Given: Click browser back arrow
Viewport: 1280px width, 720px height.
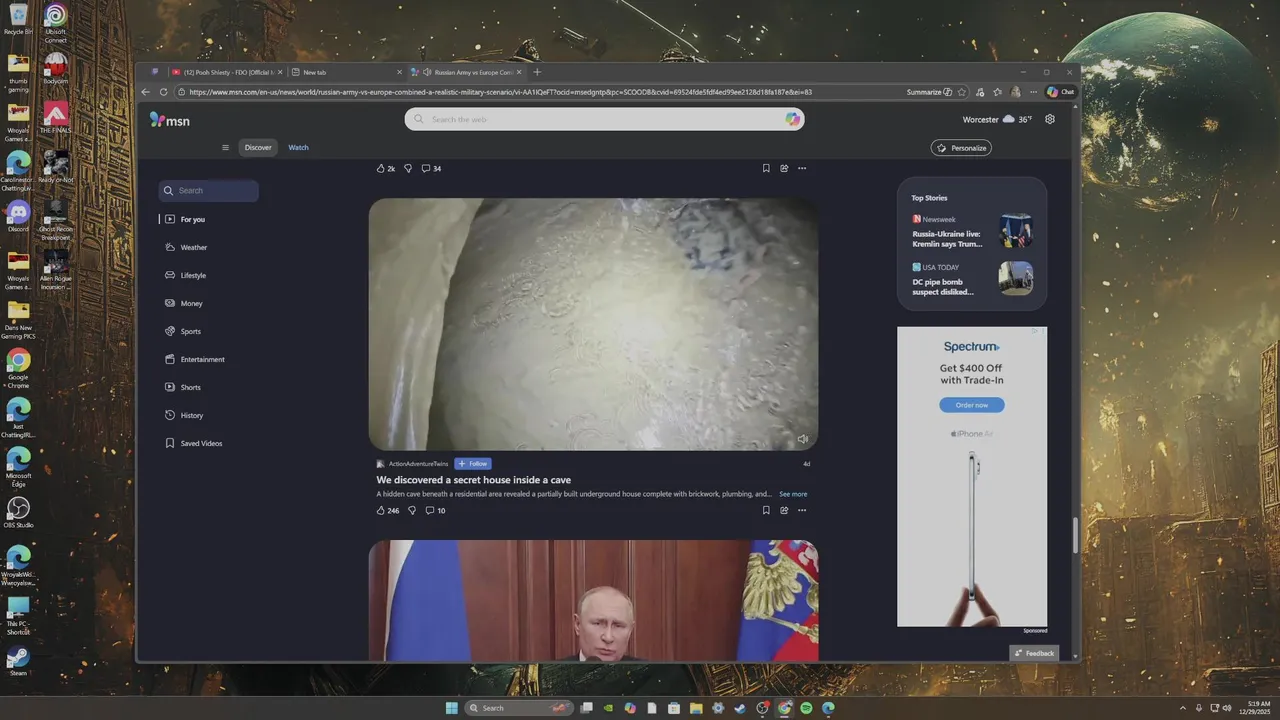Looking at the screenshot, I should click(x=146, y=92).
